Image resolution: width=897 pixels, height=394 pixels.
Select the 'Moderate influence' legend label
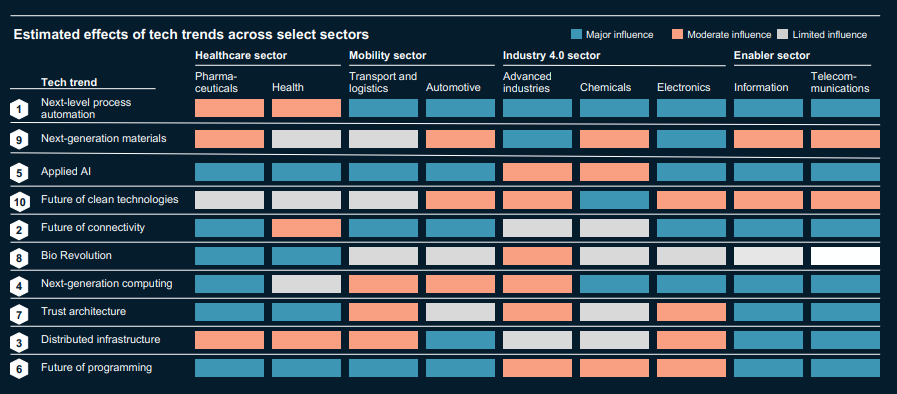[x=729, y=35]
